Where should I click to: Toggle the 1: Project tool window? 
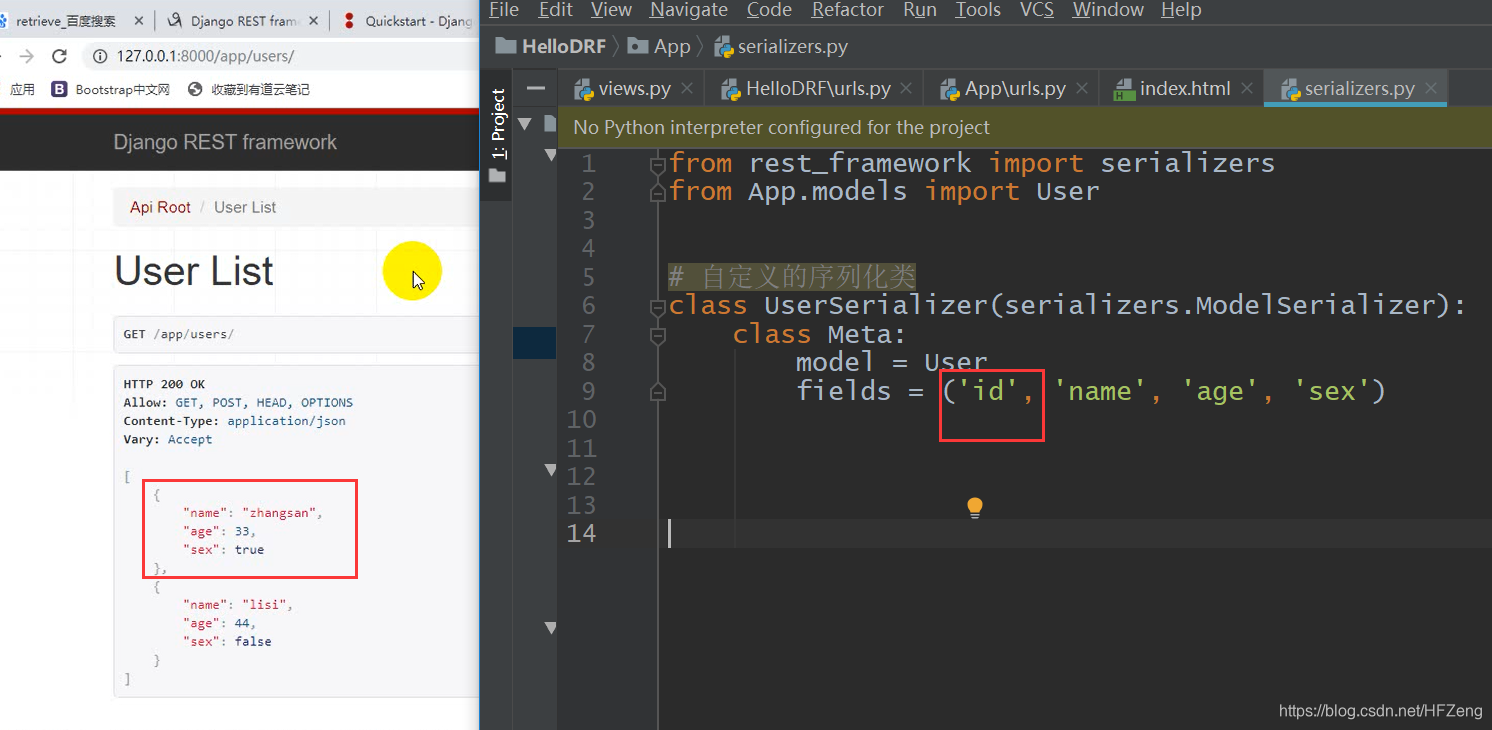click(x=498, y=125)
